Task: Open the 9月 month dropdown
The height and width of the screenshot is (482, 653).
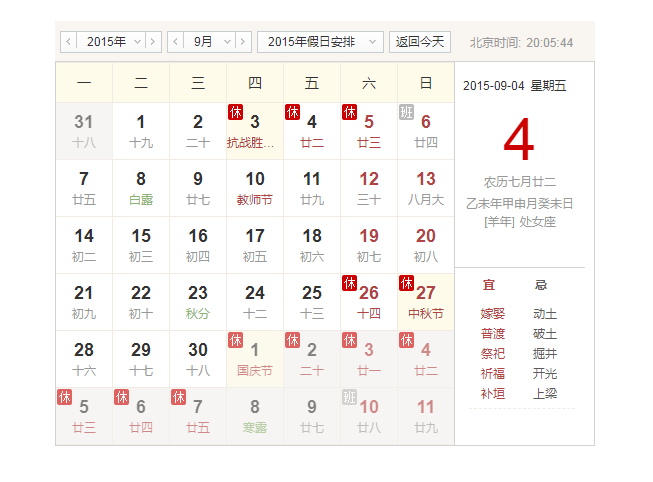Action: 209,42
